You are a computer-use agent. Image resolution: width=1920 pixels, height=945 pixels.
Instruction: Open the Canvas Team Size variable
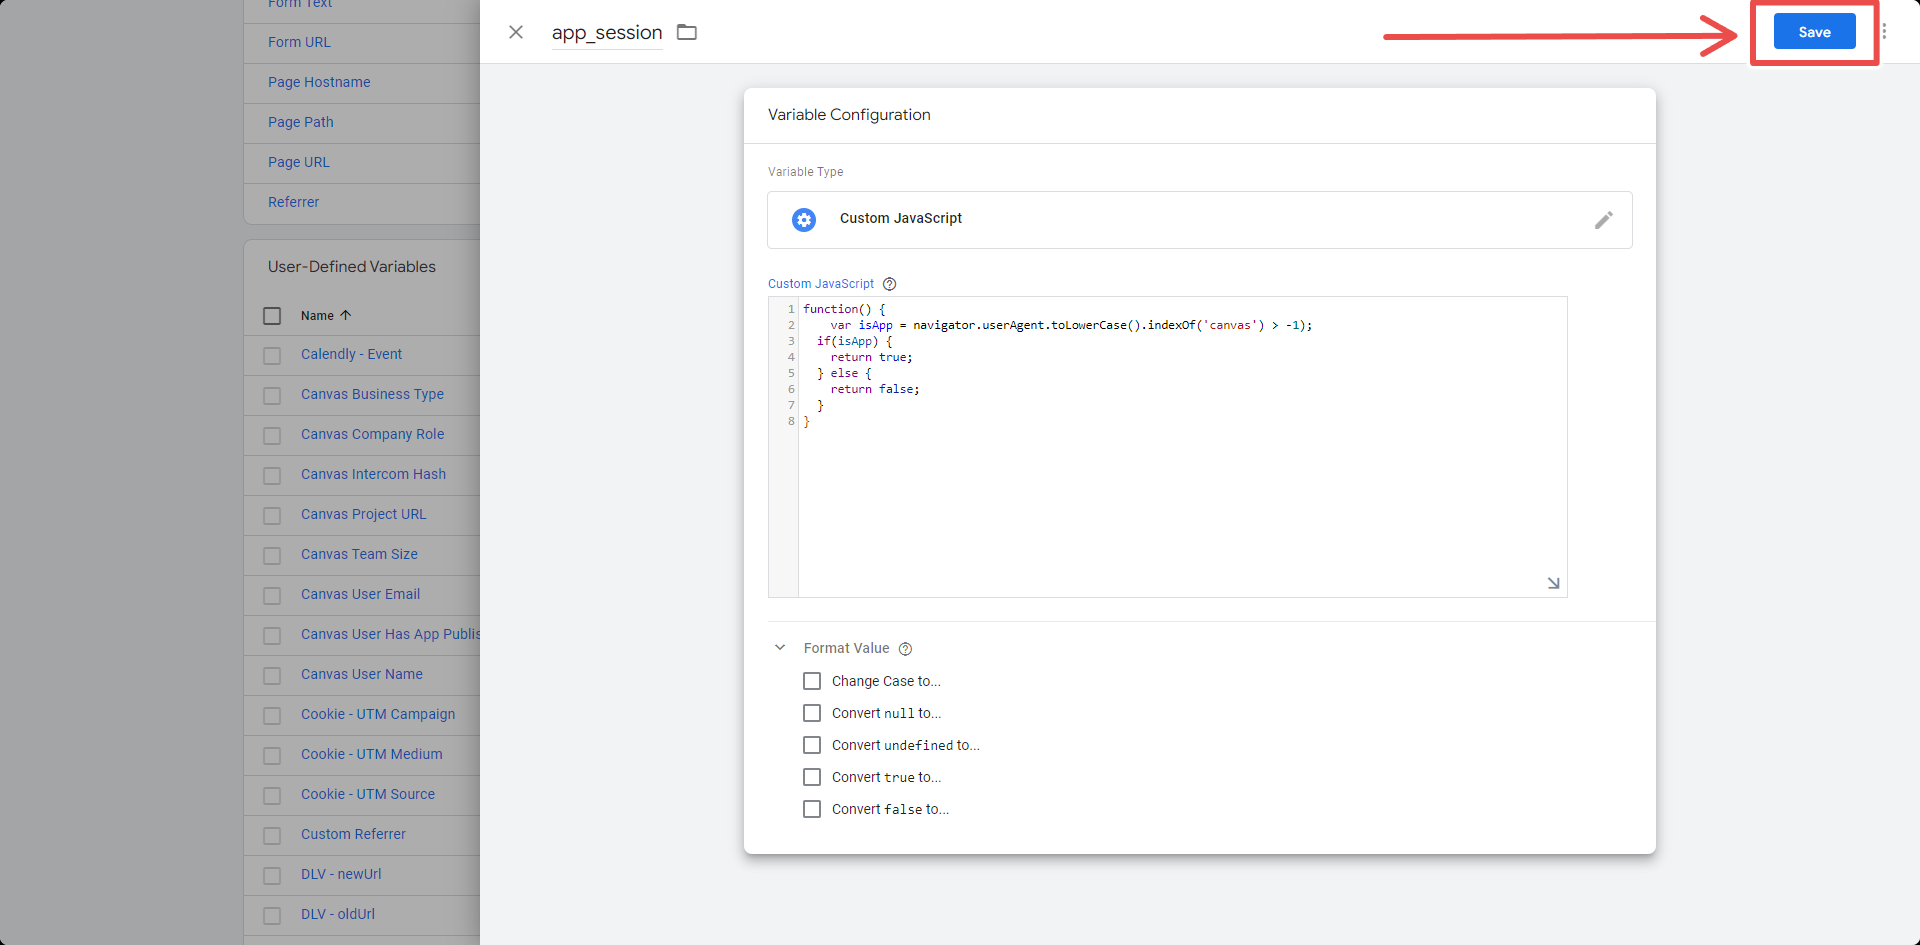[x=359, y=554]
